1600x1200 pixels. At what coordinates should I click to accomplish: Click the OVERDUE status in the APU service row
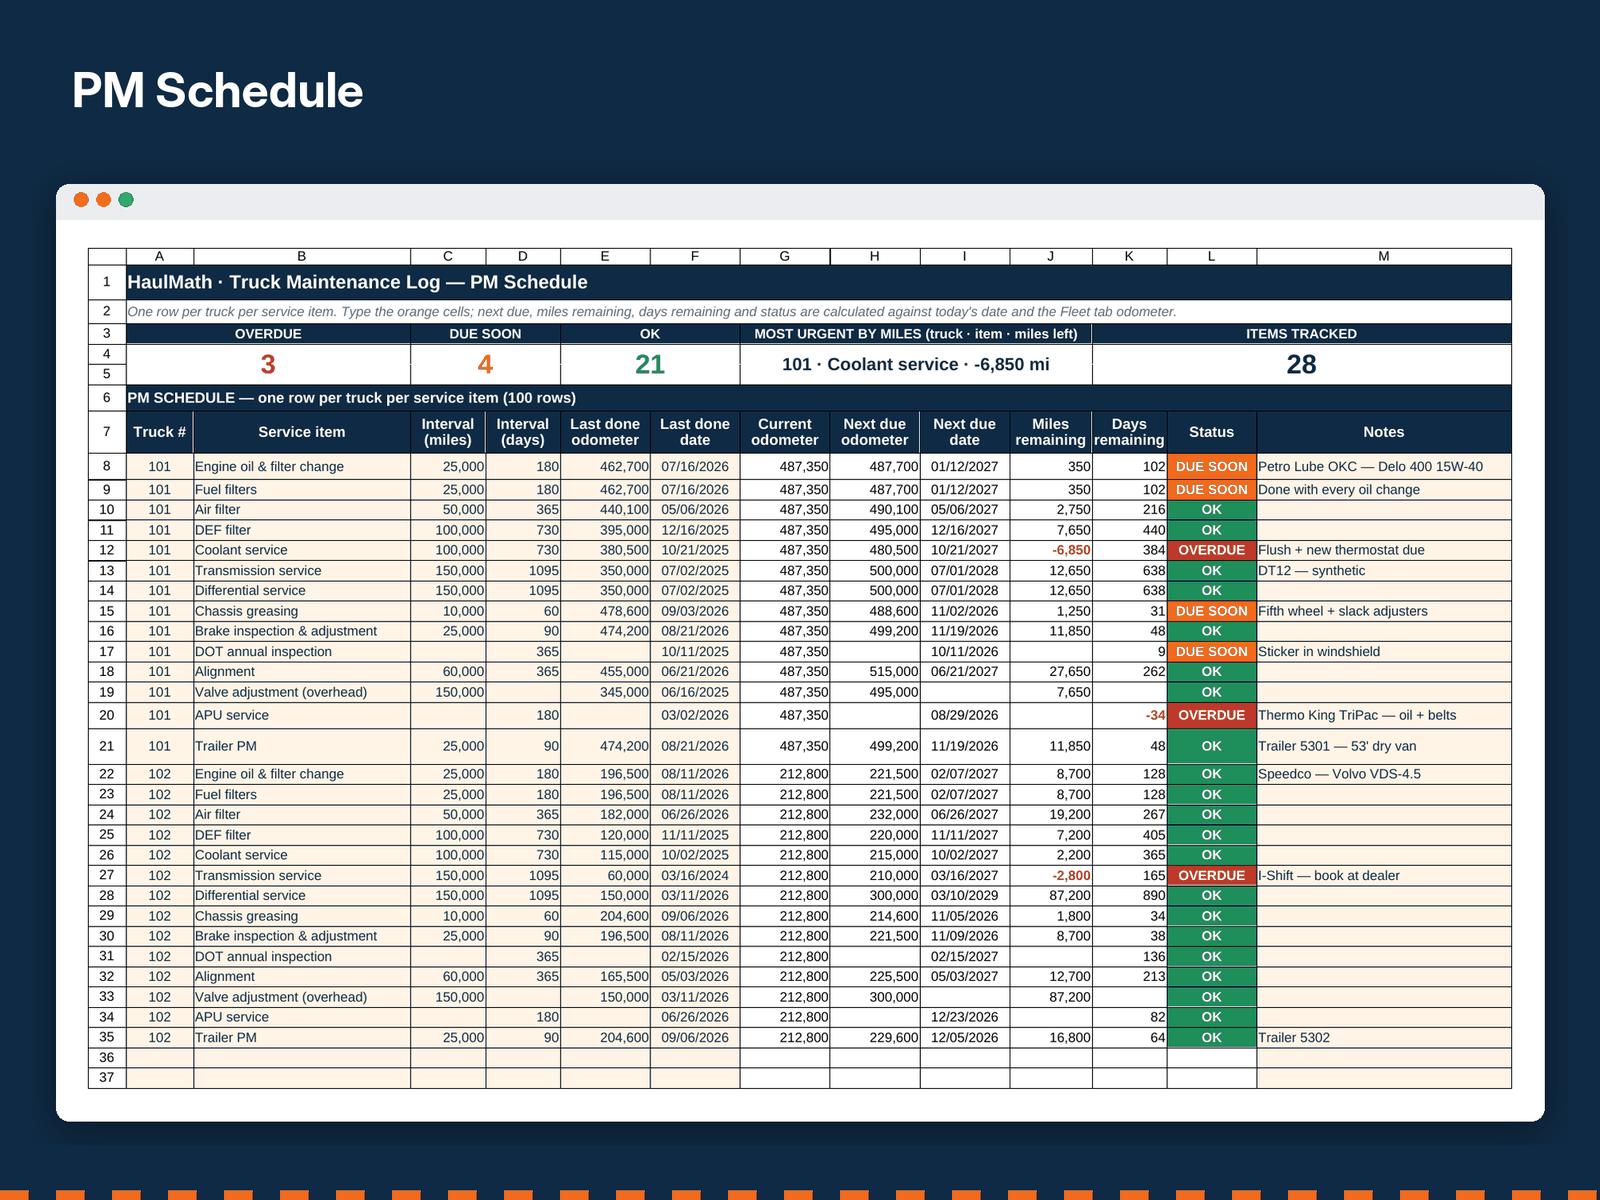pos(1212,715)
